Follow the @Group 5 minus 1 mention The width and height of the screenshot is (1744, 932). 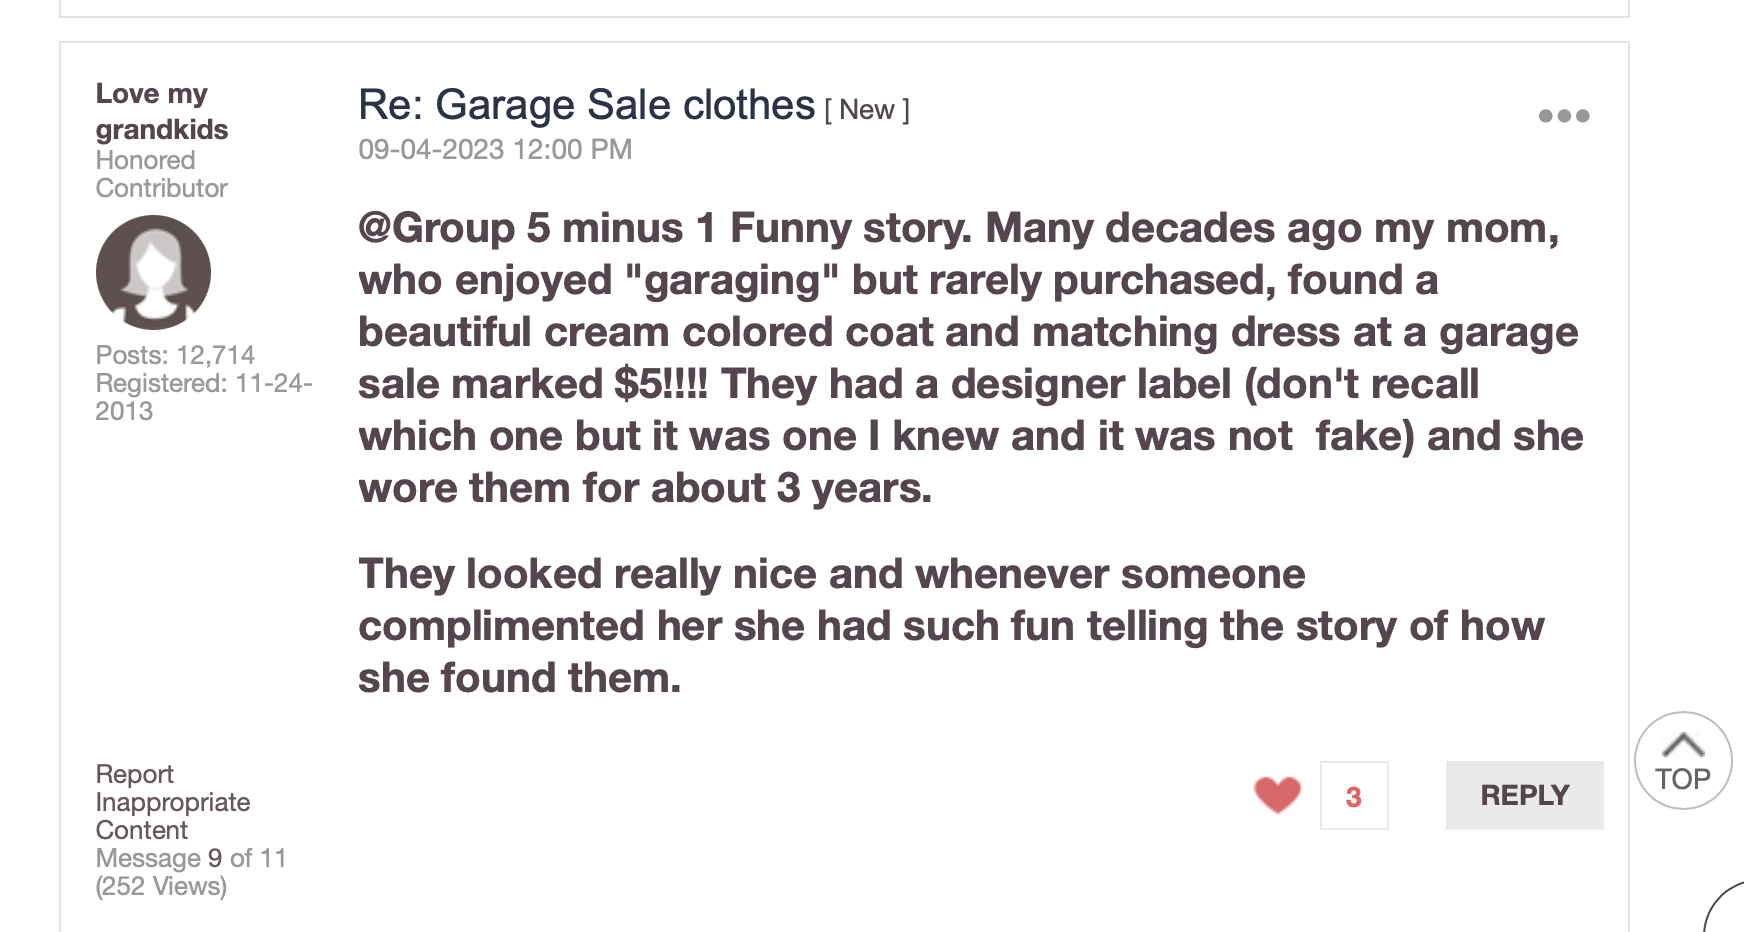(537, 228)
